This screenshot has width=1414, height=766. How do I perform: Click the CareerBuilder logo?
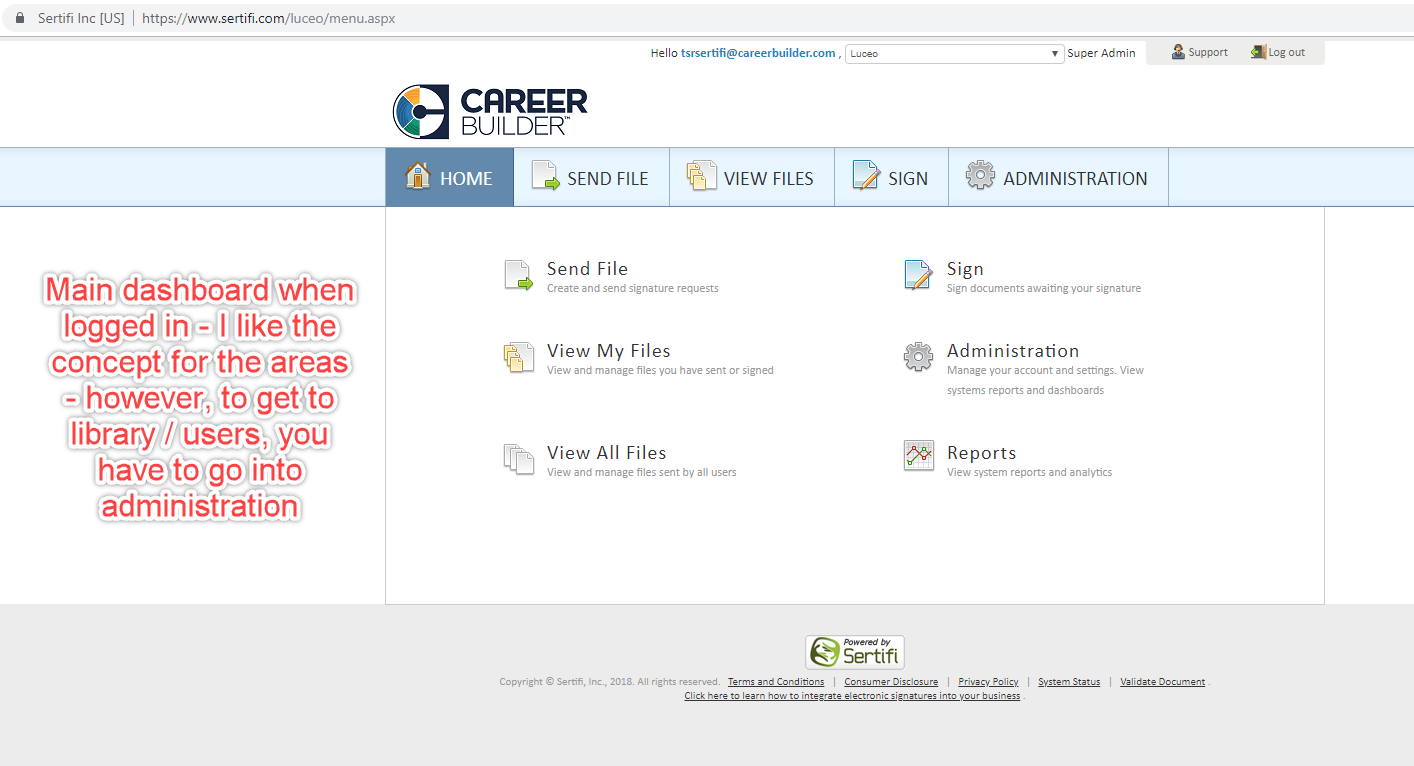tap(490, 111)
